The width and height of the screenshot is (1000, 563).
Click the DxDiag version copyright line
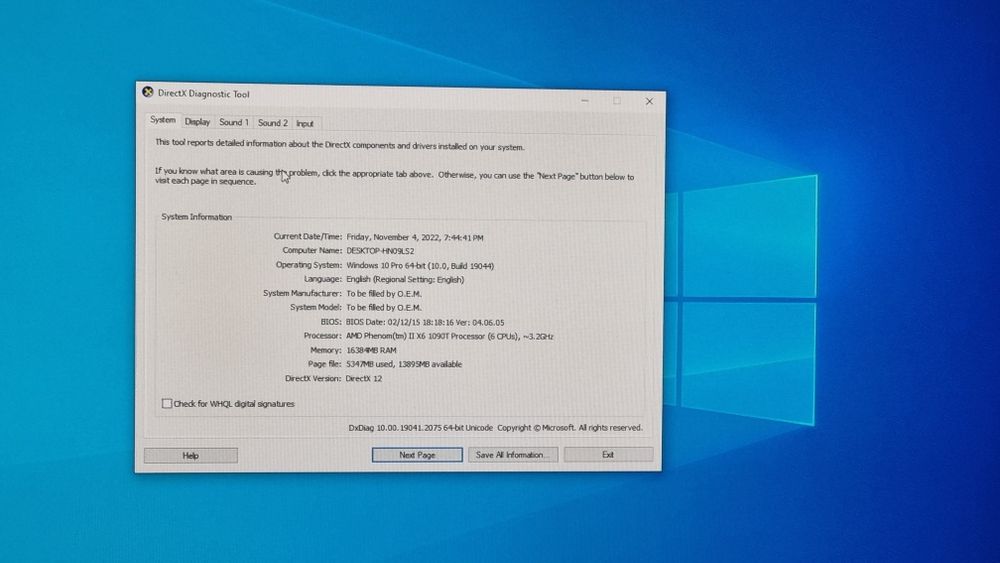click(496, 428)
